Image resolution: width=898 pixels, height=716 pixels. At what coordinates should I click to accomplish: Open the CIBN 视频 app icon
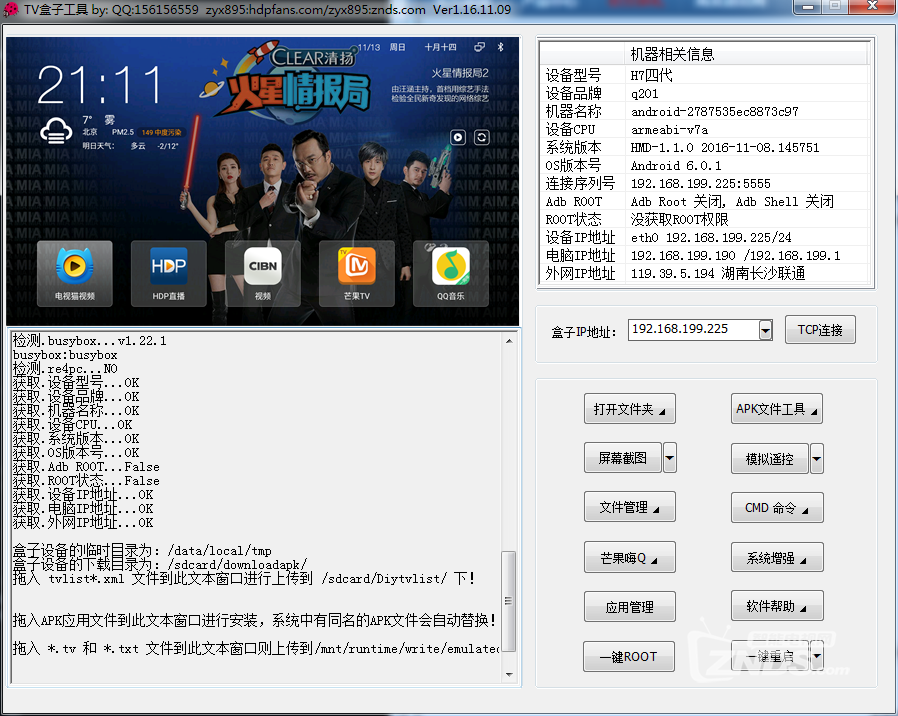tap(262, 273)
